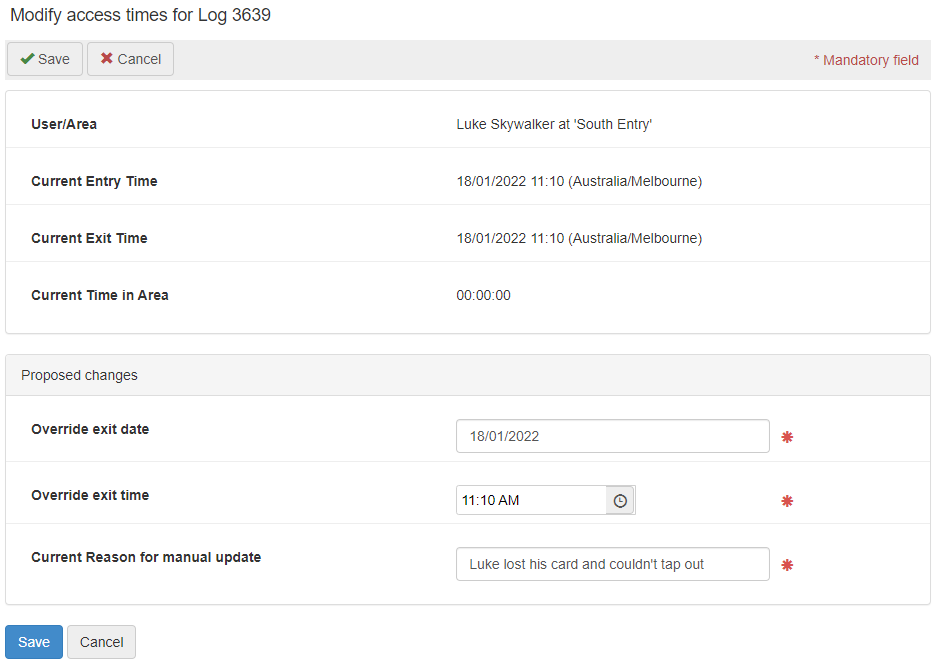Viewport: 941px width, 664px height.
Task: Click the Override exit date label
Action: tap(90, 429)
